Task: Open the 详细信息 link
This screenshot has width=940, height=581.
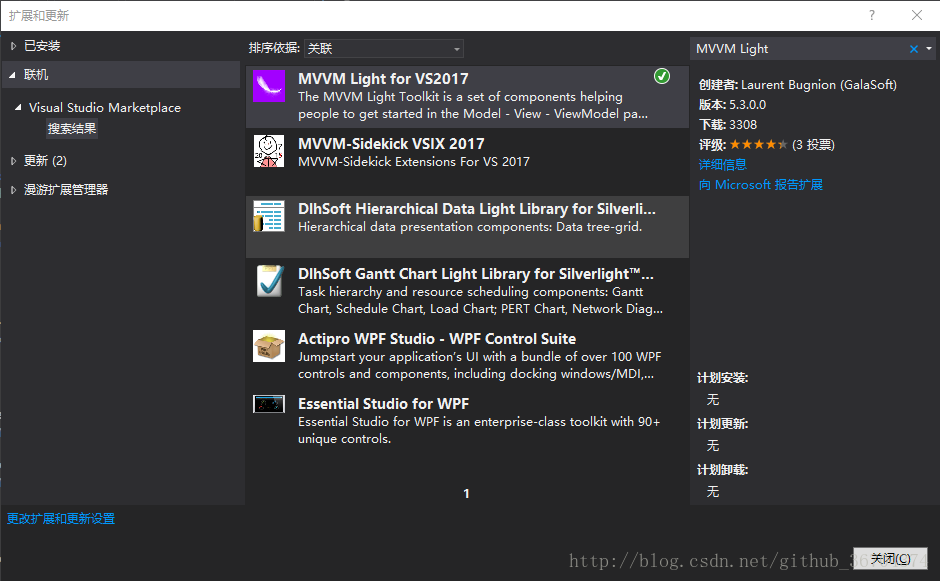Action: (x=722, y=164)
